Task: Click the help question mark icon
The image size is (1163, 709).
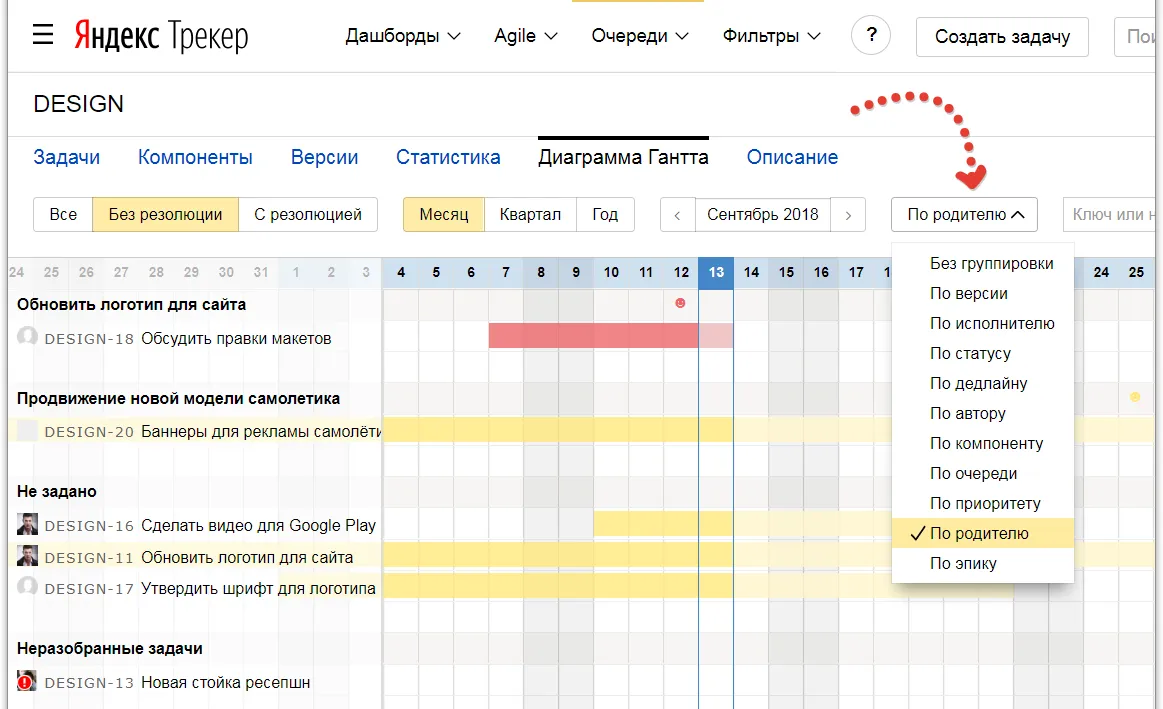Action: click(870, 35)
